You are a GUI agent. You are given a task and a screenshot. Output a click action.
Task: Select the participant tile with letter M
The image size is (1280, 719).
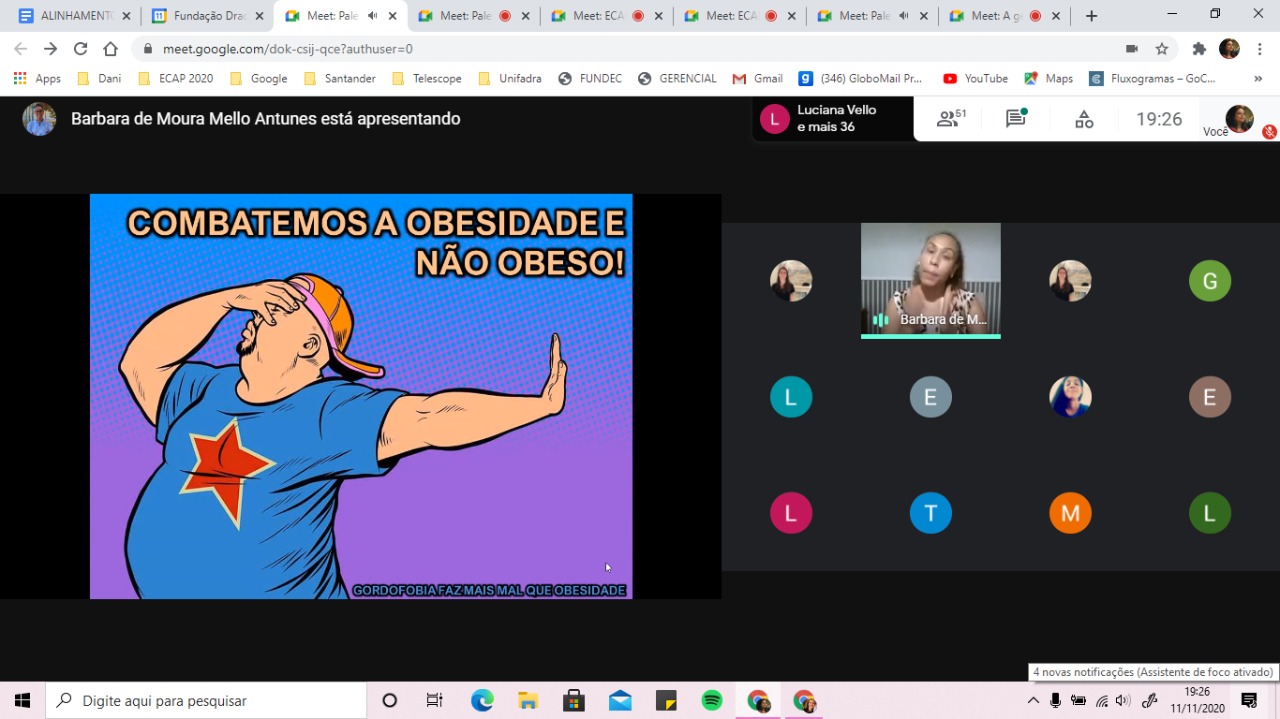[x=1070, y=513]
